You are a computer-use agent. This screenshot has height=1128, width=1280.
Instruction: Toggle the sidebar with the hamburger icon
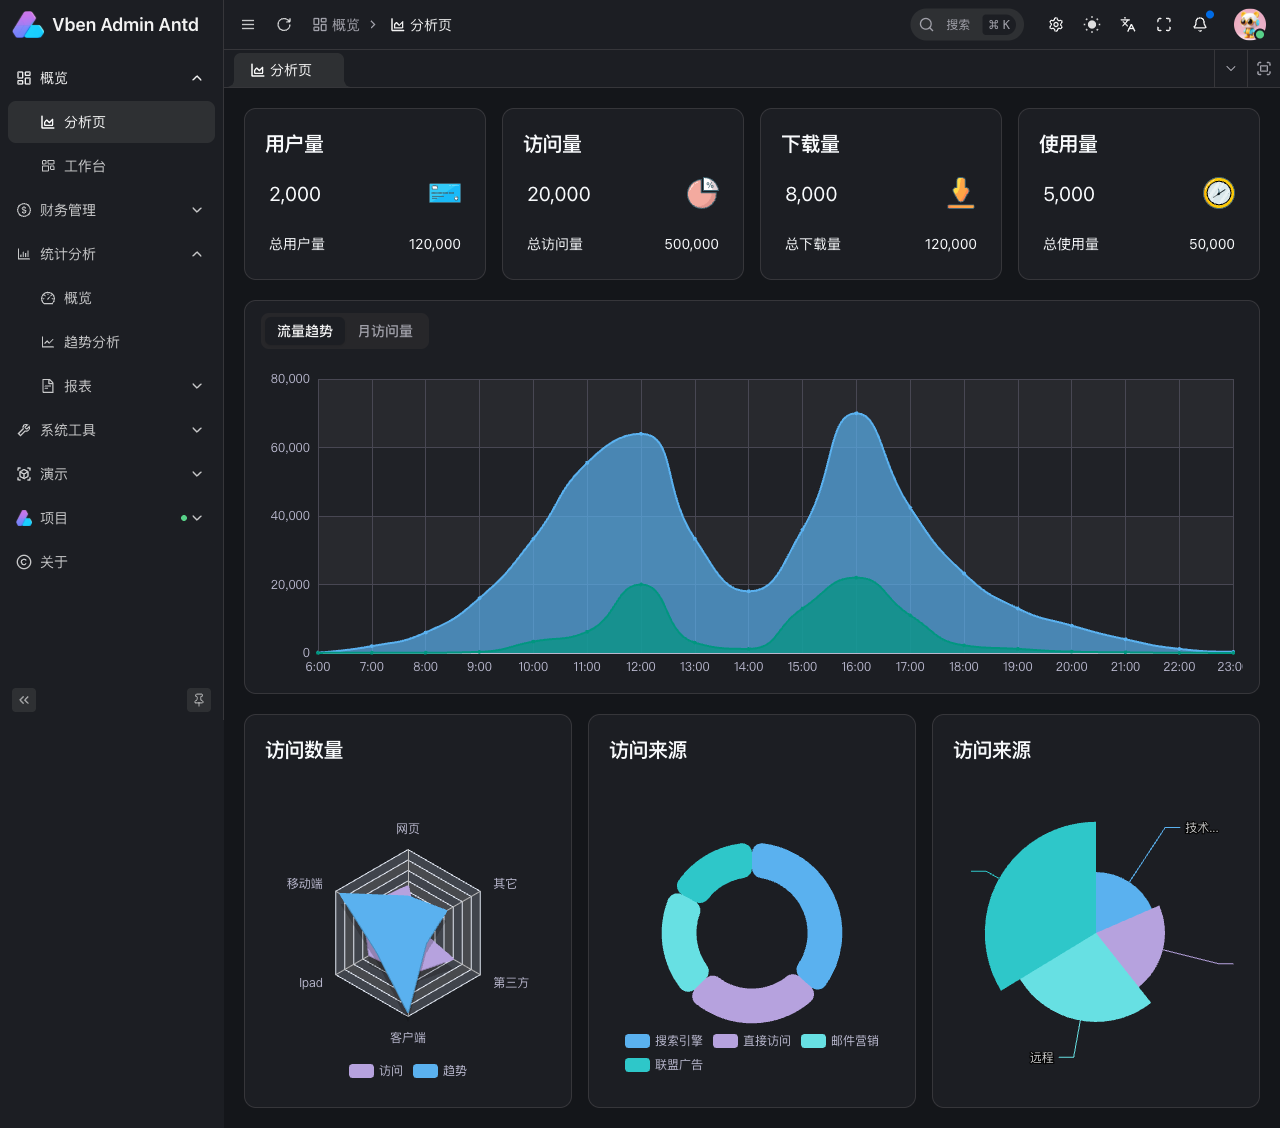point(248,25)
